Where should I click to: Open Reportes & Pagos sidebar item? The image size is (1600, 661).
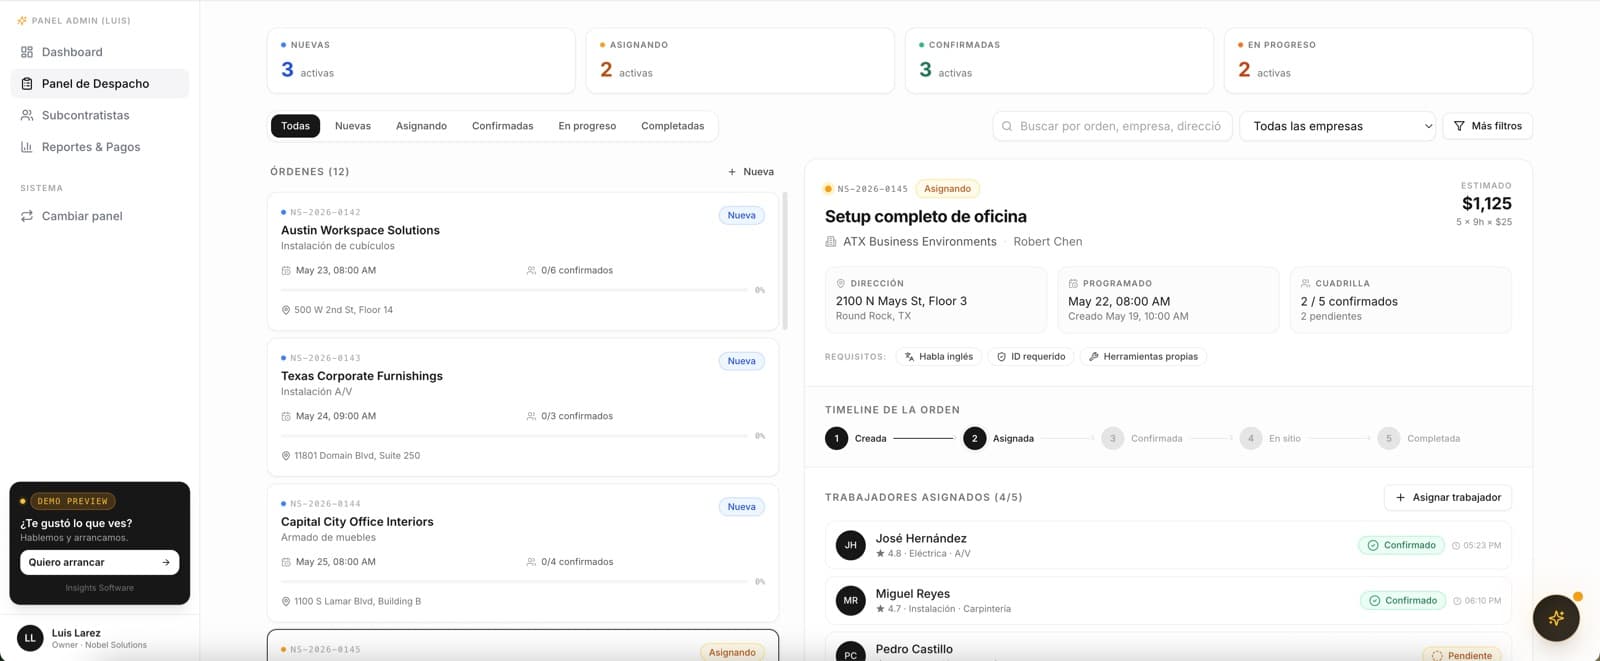pyautogui.click(x=99, y=147)
